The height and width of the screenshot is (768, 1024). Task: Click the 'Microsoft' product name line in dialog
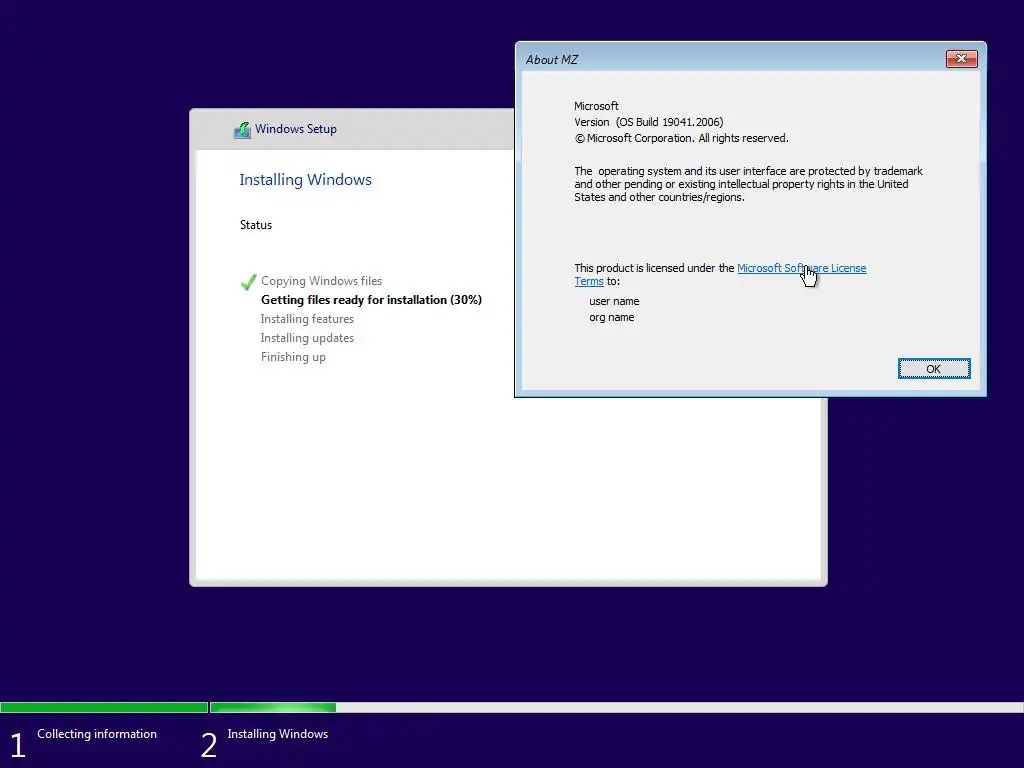coord(596,106)
